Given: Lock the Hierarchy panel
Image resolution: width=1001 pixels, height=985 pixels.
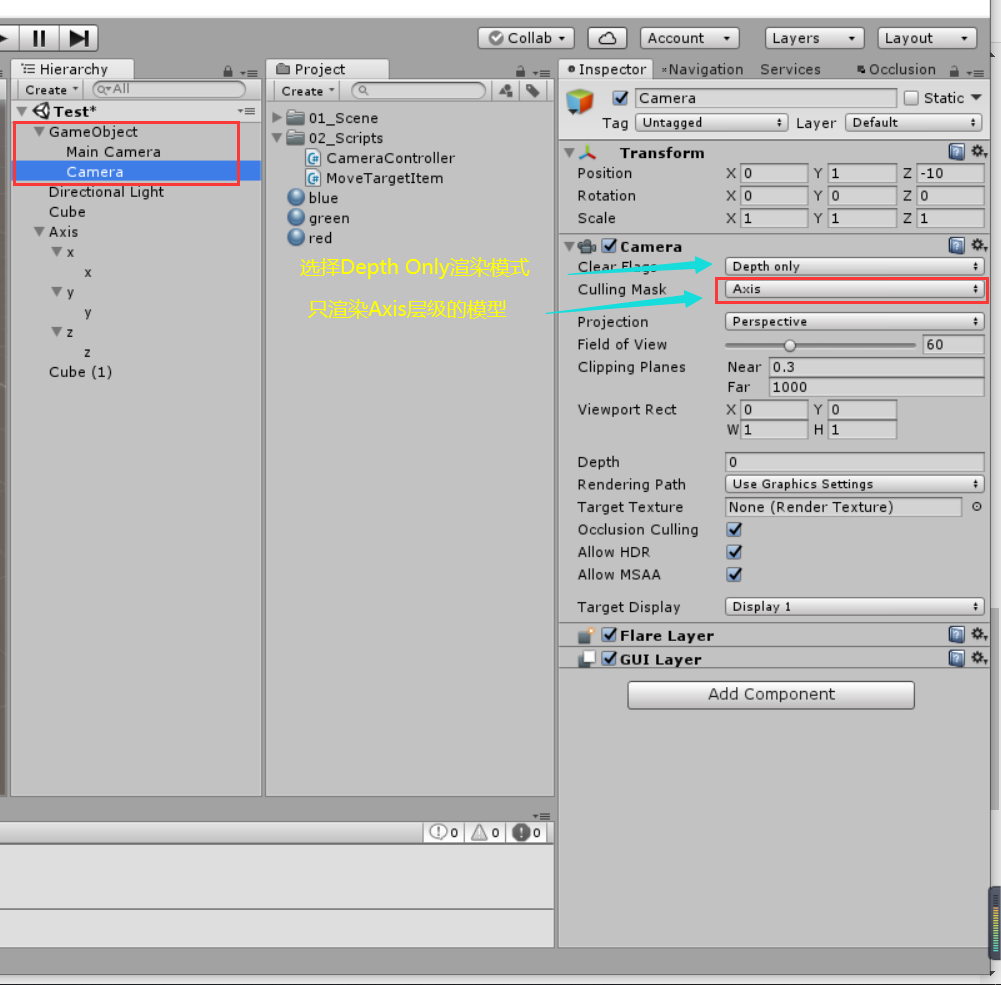Looking at the screenshot, I should click(228, 71).
